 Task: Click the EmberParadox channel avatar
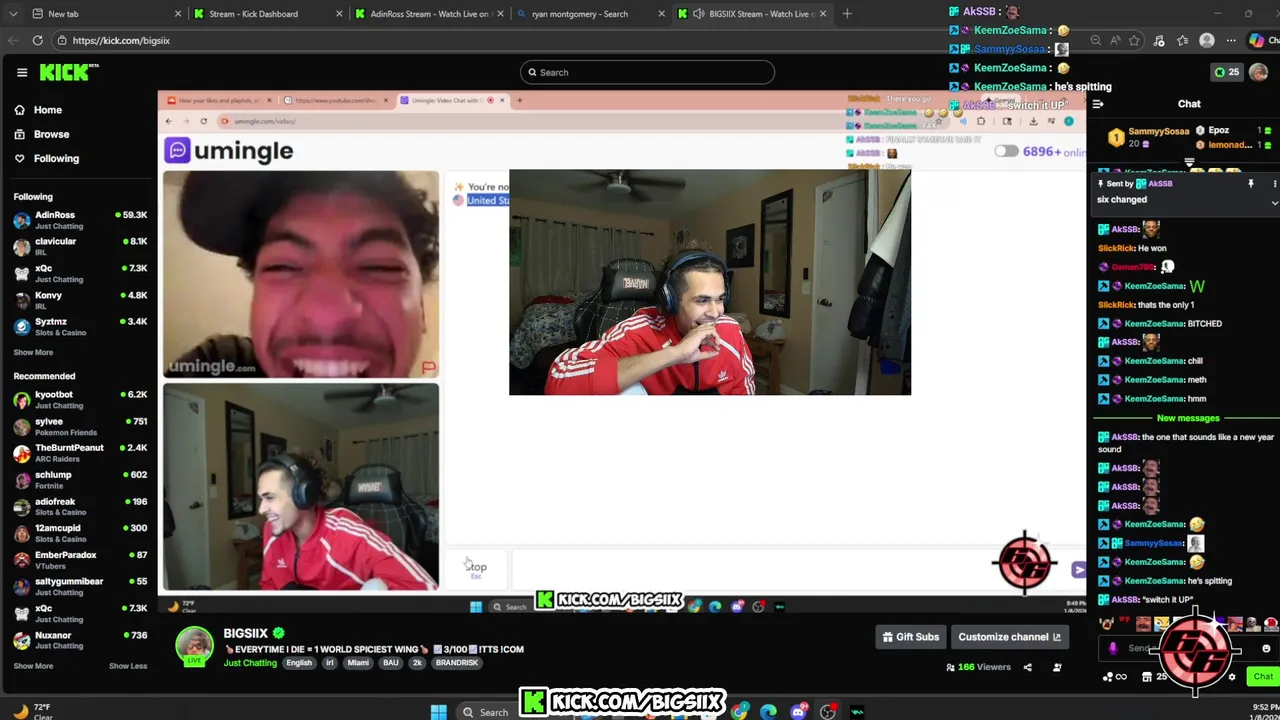[x=22, y=560]
